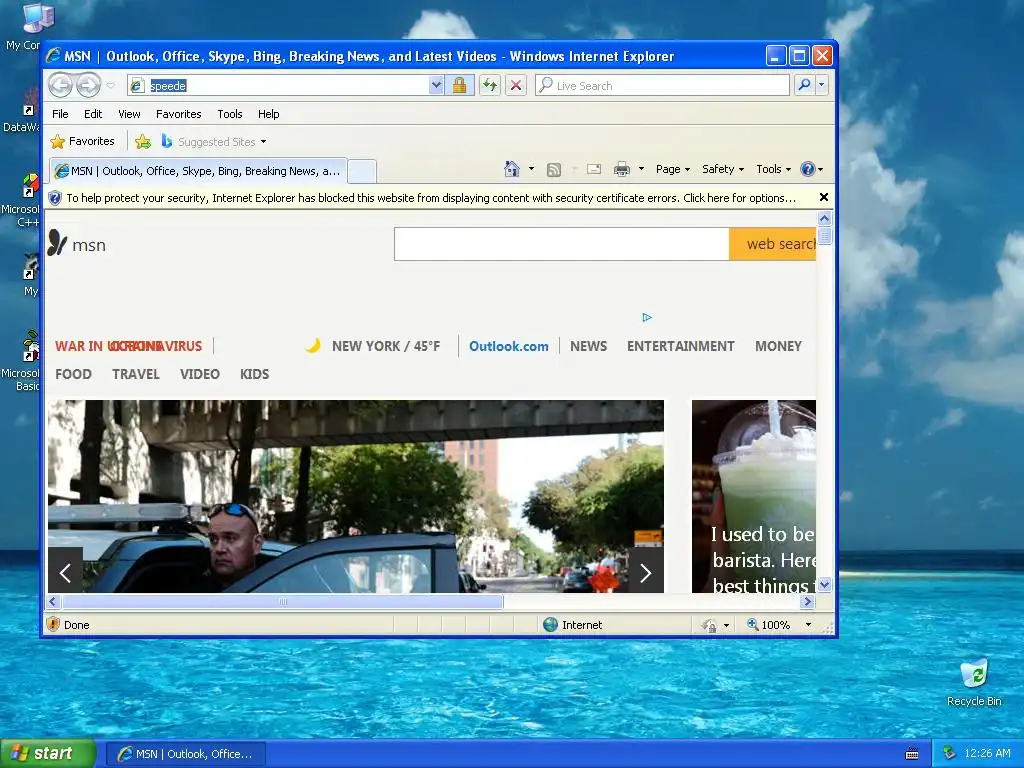The width and height of the screenshot is (1024, 768).
Task: Open the Print options dropdown arrow
Action: 641,169
